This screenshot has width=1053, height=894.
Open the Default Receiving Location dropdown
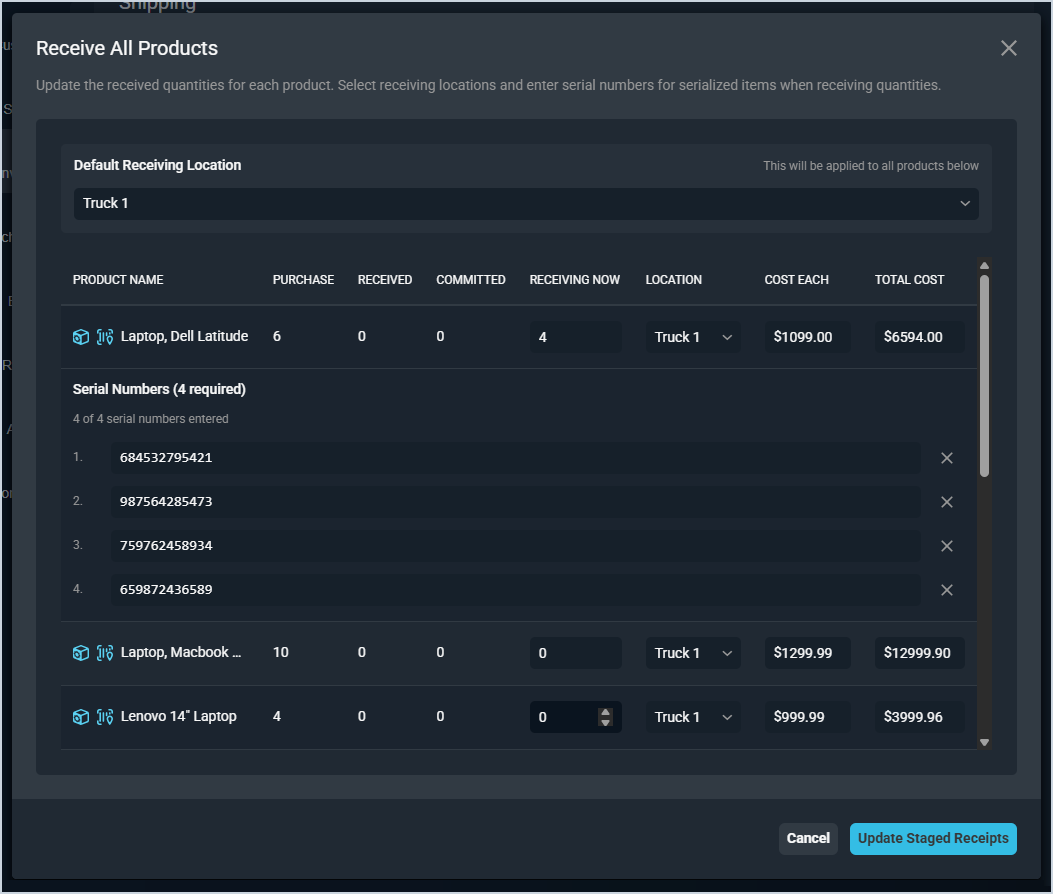tap(526, 204)
